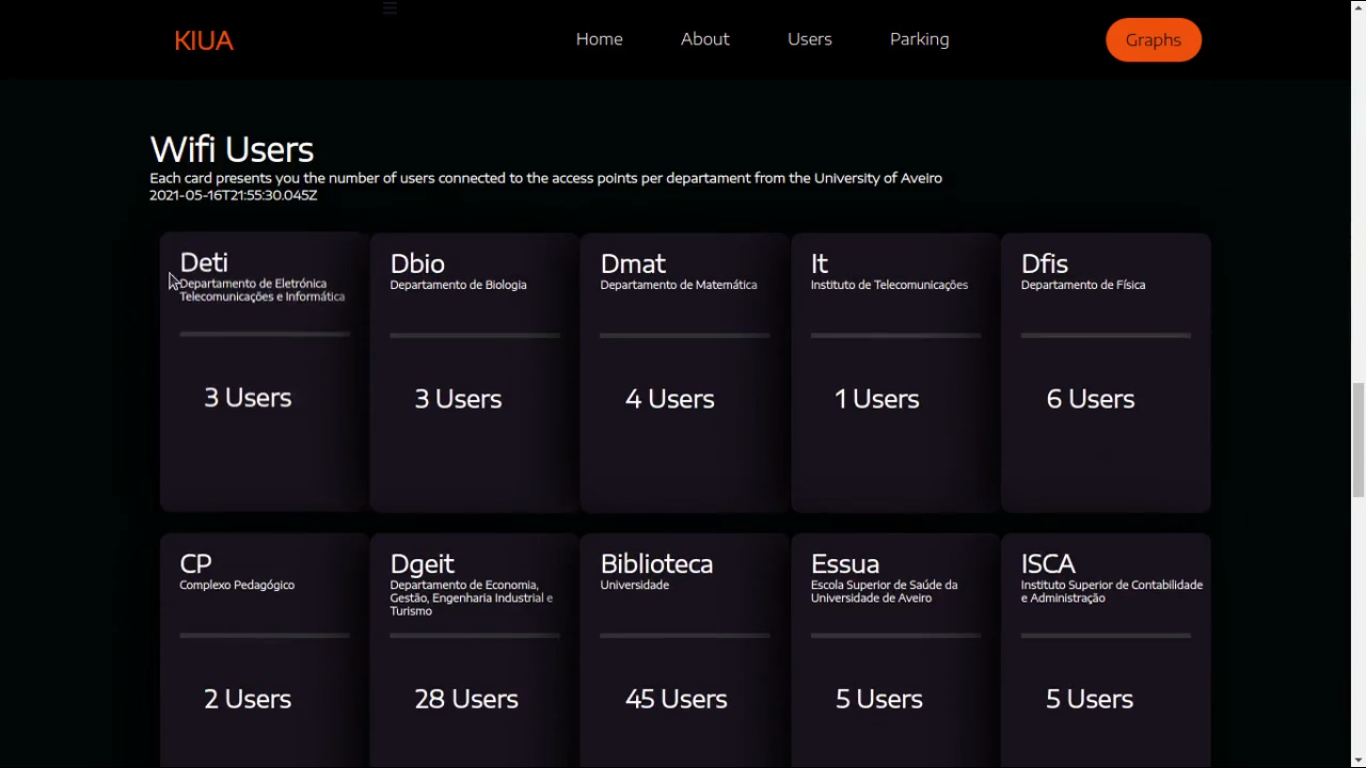Select Users in the navigation bar
Image resolution: width=1366 pixels, height=768 pixels.
coord(809,40)
